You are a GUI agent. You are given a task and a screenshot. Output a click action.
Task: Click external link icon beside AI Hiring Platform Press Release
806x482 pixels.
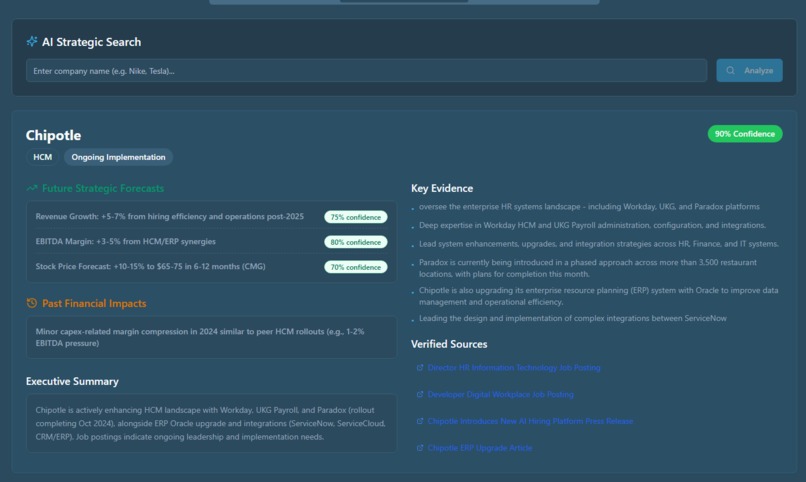(420, 421)
